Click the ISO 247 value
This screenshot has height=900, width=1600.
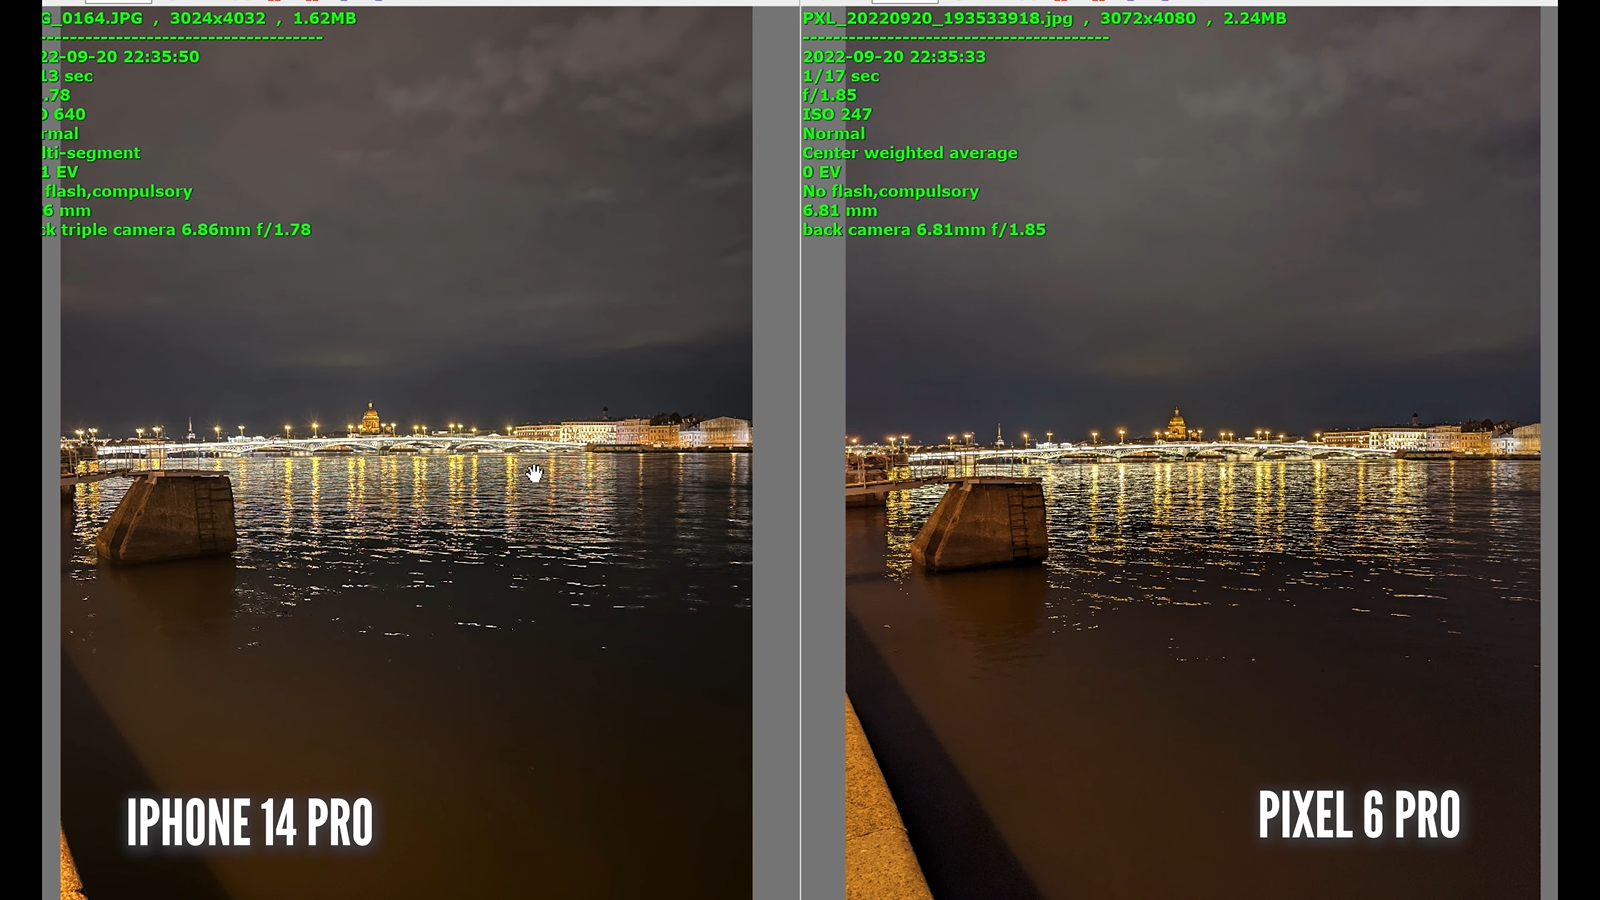pos(837,114)
